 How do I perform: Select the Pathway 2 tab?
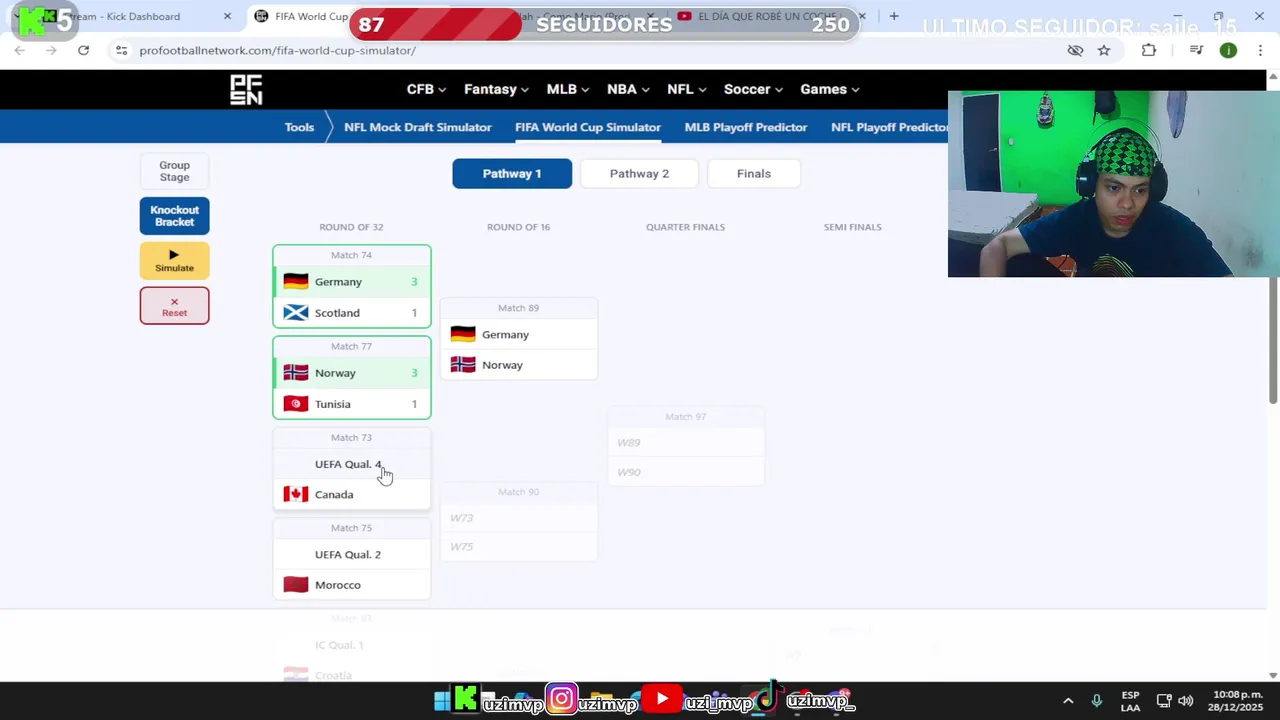point(639,173)
